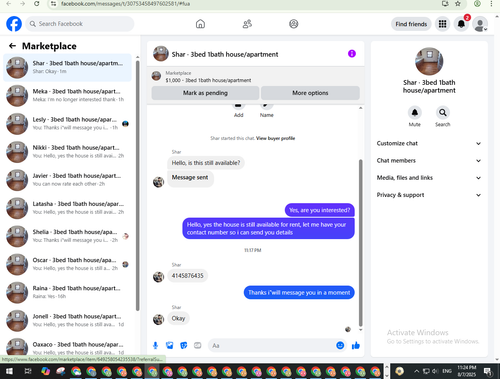Screen dimensions: 500x379
Task: Click the 'Hello, is this still available?' message
Action: 206,163
